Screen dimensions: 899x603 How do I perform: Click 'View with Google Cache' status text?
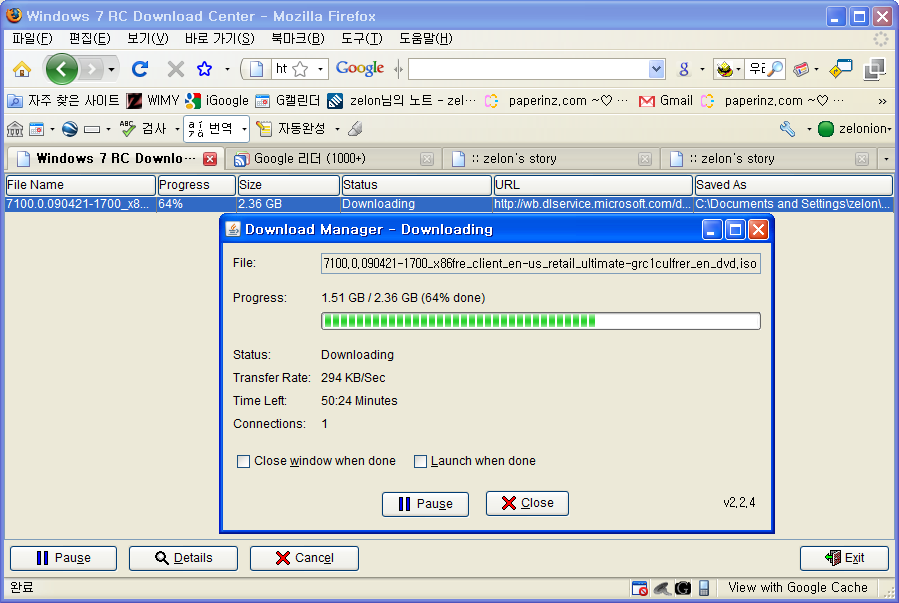click(798, 588)
